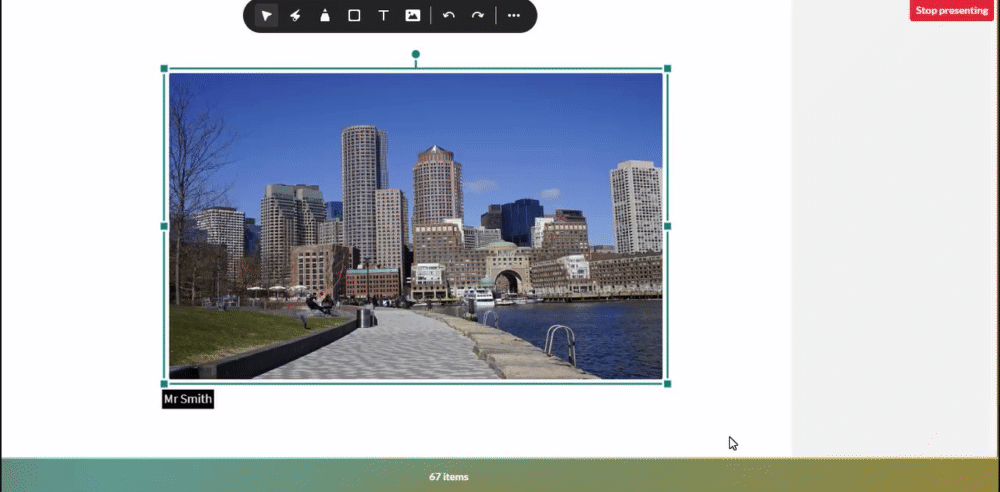The image size is (1000, 492).
Task: Click the 67 items status bar
Action: [x=448, y=477]
